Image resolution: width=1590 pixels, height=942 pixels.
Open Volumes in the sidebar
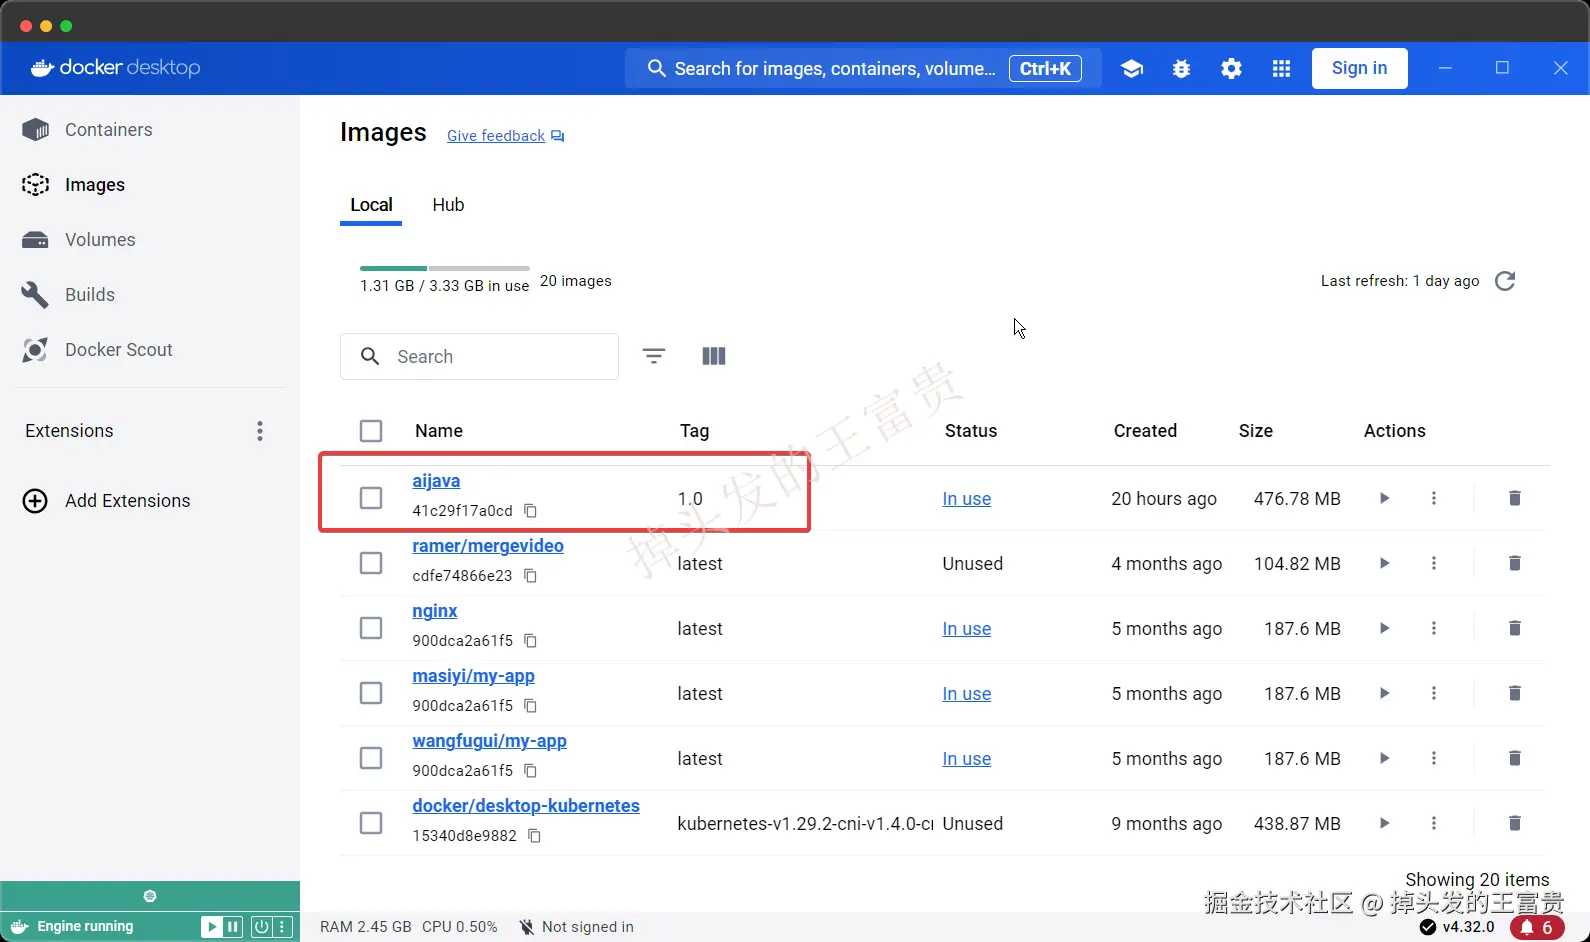click(x=150, y=240)
